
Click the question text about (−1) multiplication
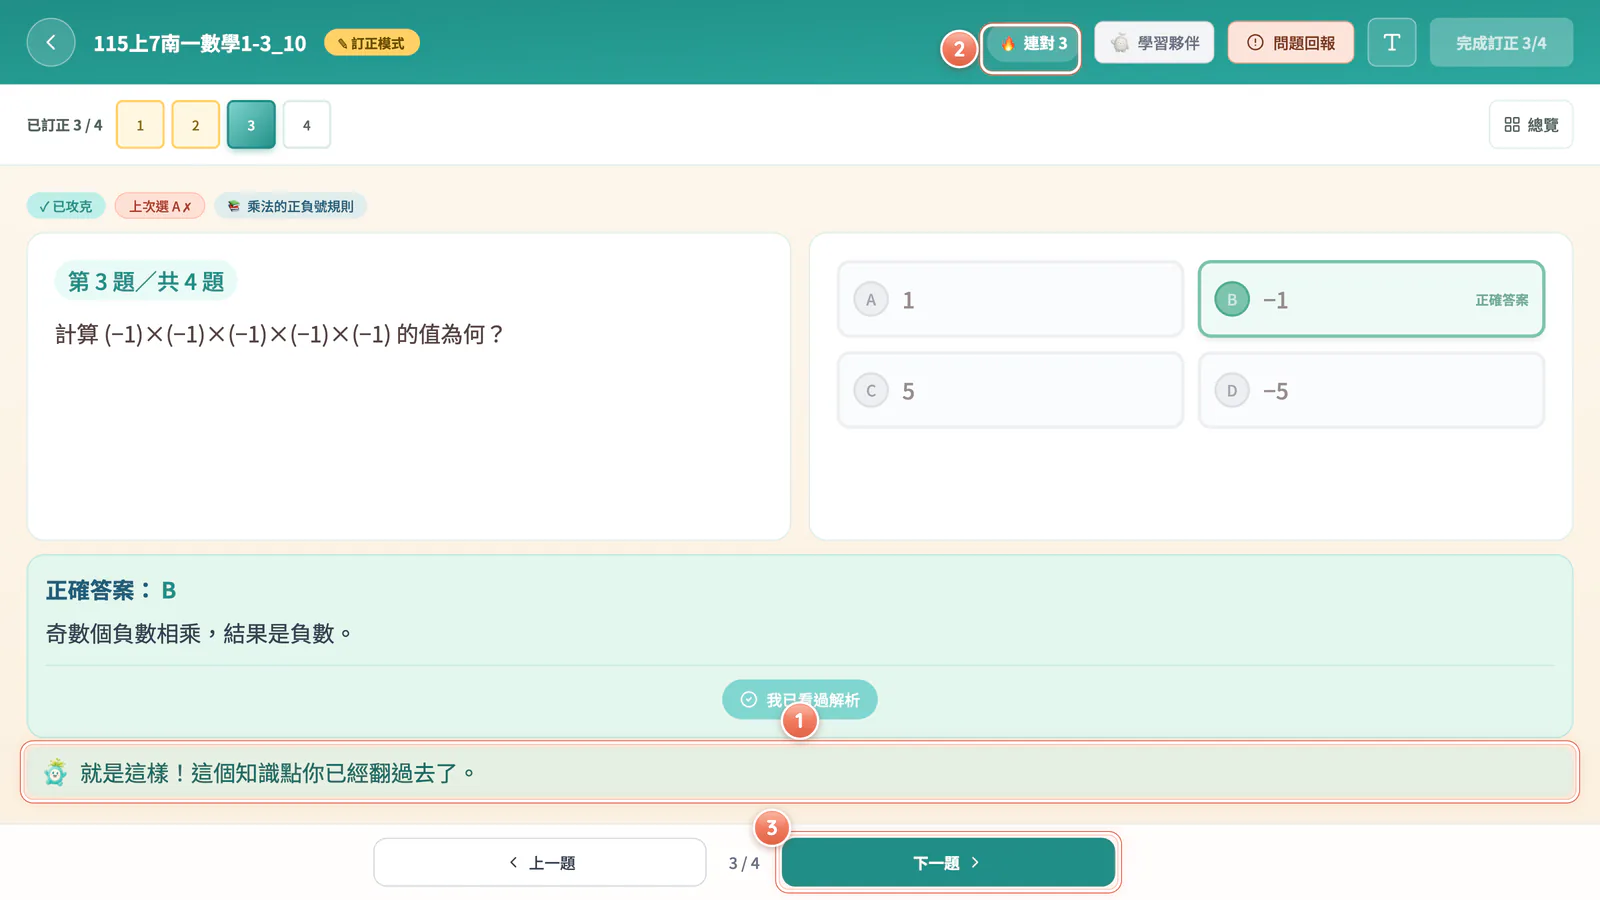[x=279, y=334]
